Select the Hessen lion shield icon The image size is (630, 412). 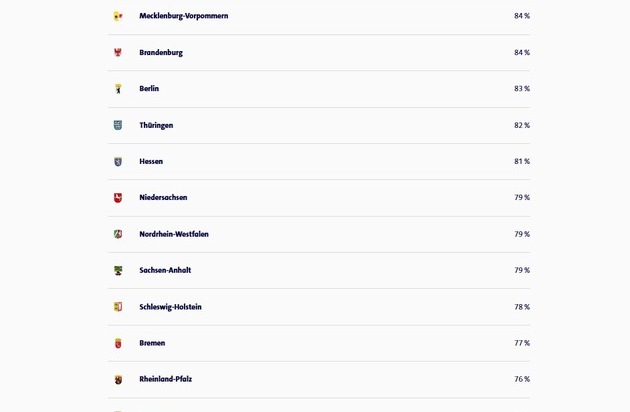point(118,162)
